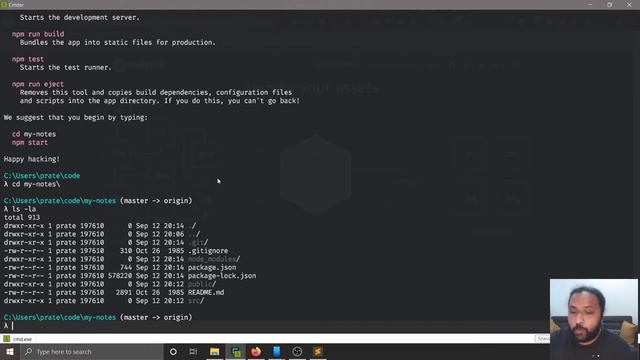Click the 'ls -la' command line

20,209
